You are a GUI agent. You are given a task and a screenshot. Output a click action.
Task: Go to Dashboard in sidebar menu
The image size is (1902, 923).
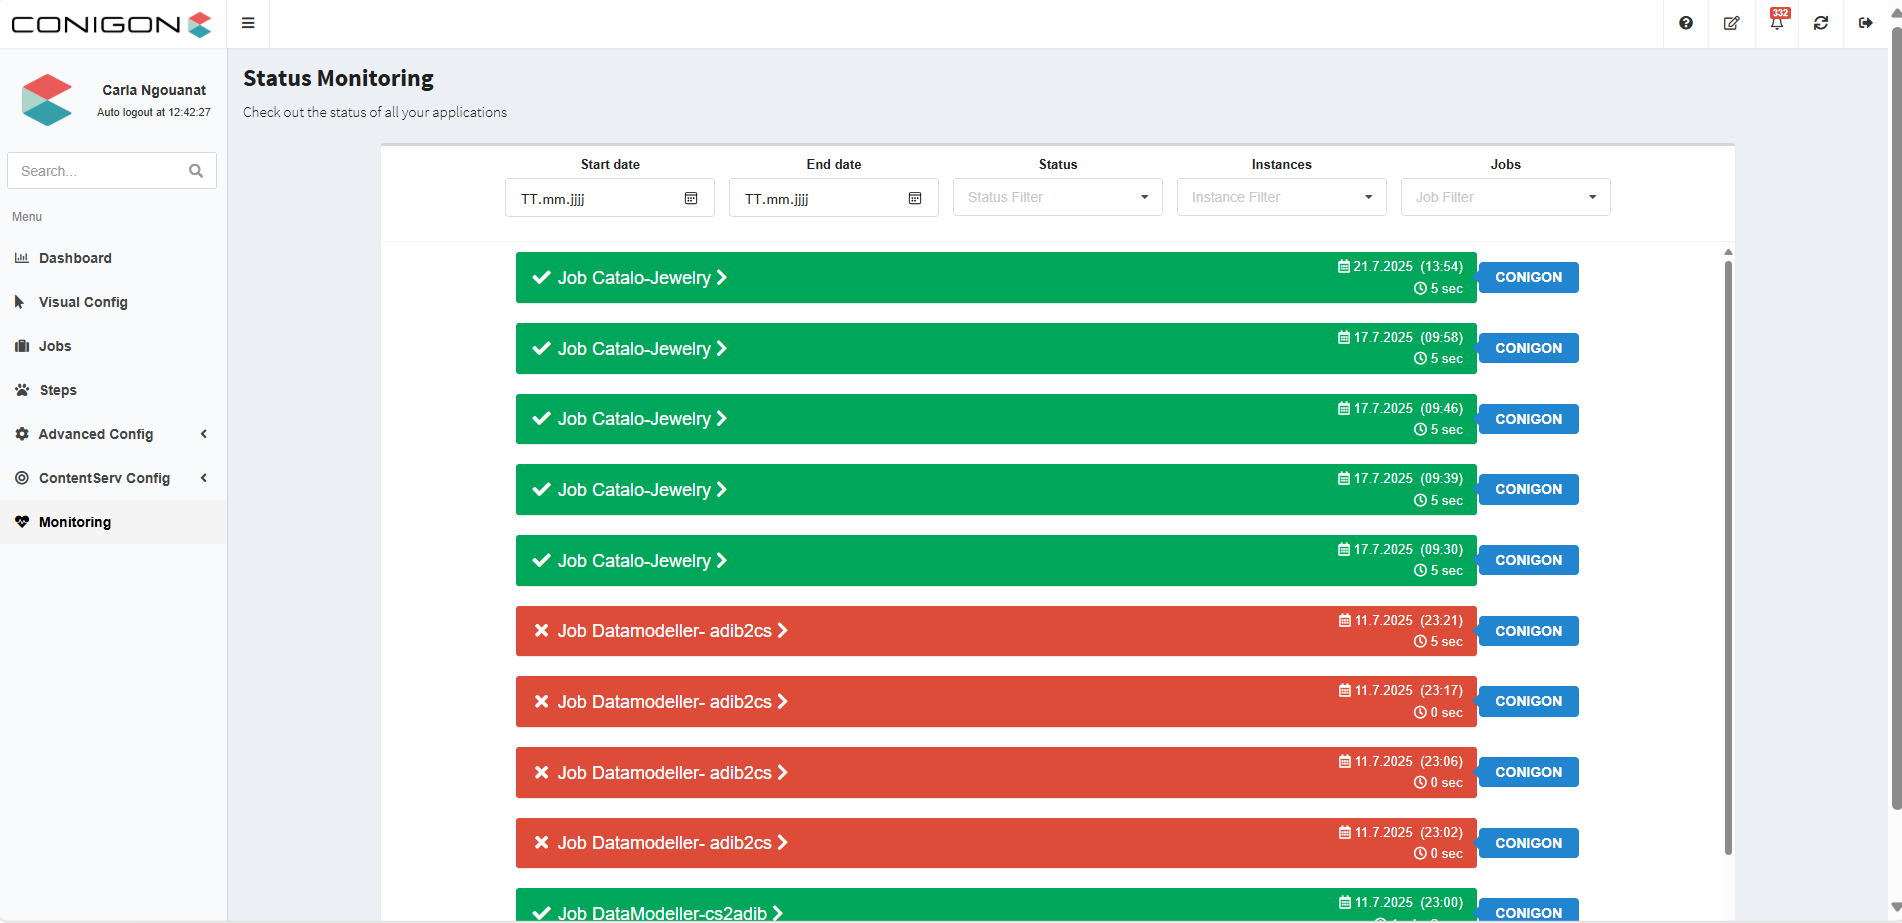[75, 258]
